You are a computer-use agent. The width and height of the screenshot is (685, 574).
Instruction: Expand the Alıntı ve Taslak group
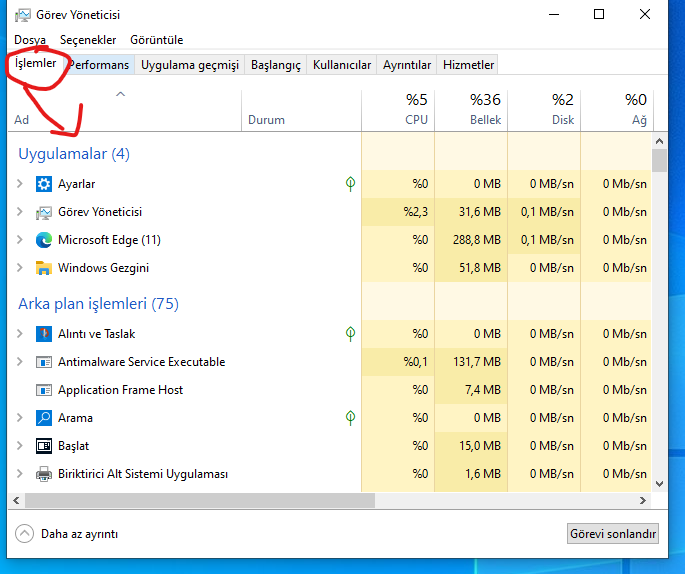coord(20,334)
